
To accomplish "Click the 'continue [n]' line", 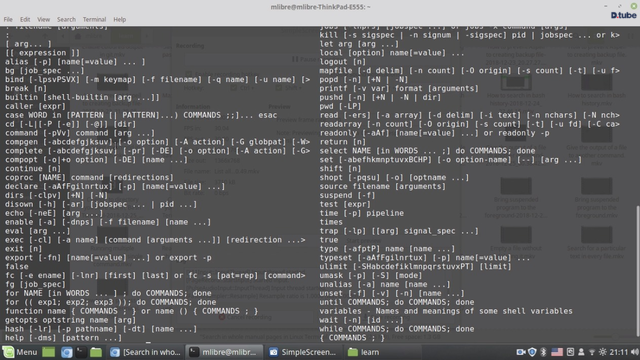I will point(33,169).
